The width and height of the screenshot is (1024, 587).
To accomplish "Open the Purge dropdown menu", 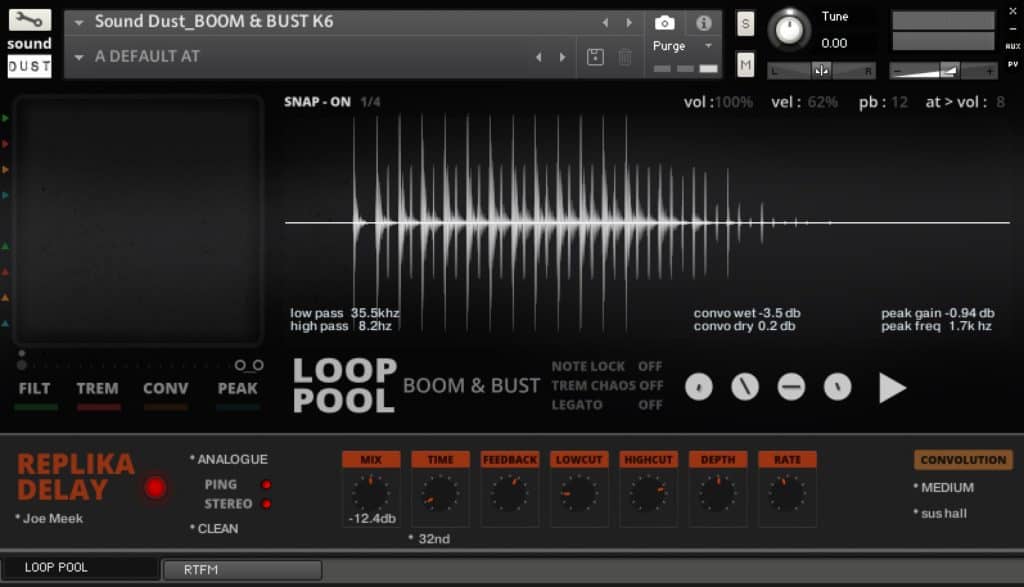I will pos(684,47).
